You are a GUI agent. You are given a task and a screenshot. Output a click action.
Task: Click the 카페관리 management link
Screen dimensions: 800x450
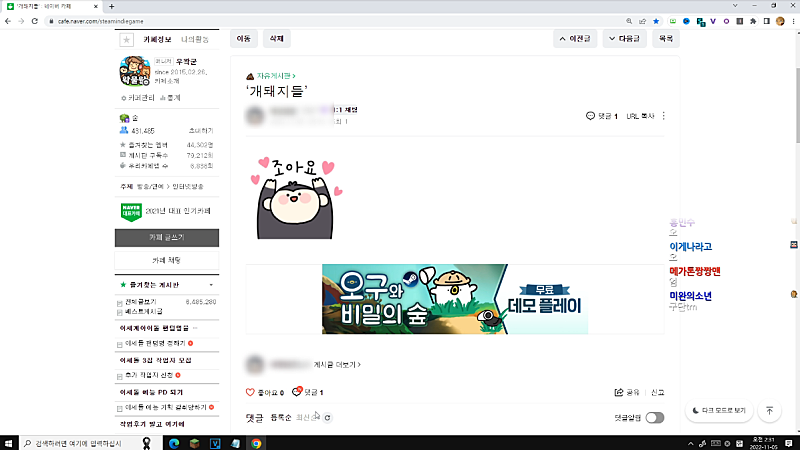click(x=138, y=98)
